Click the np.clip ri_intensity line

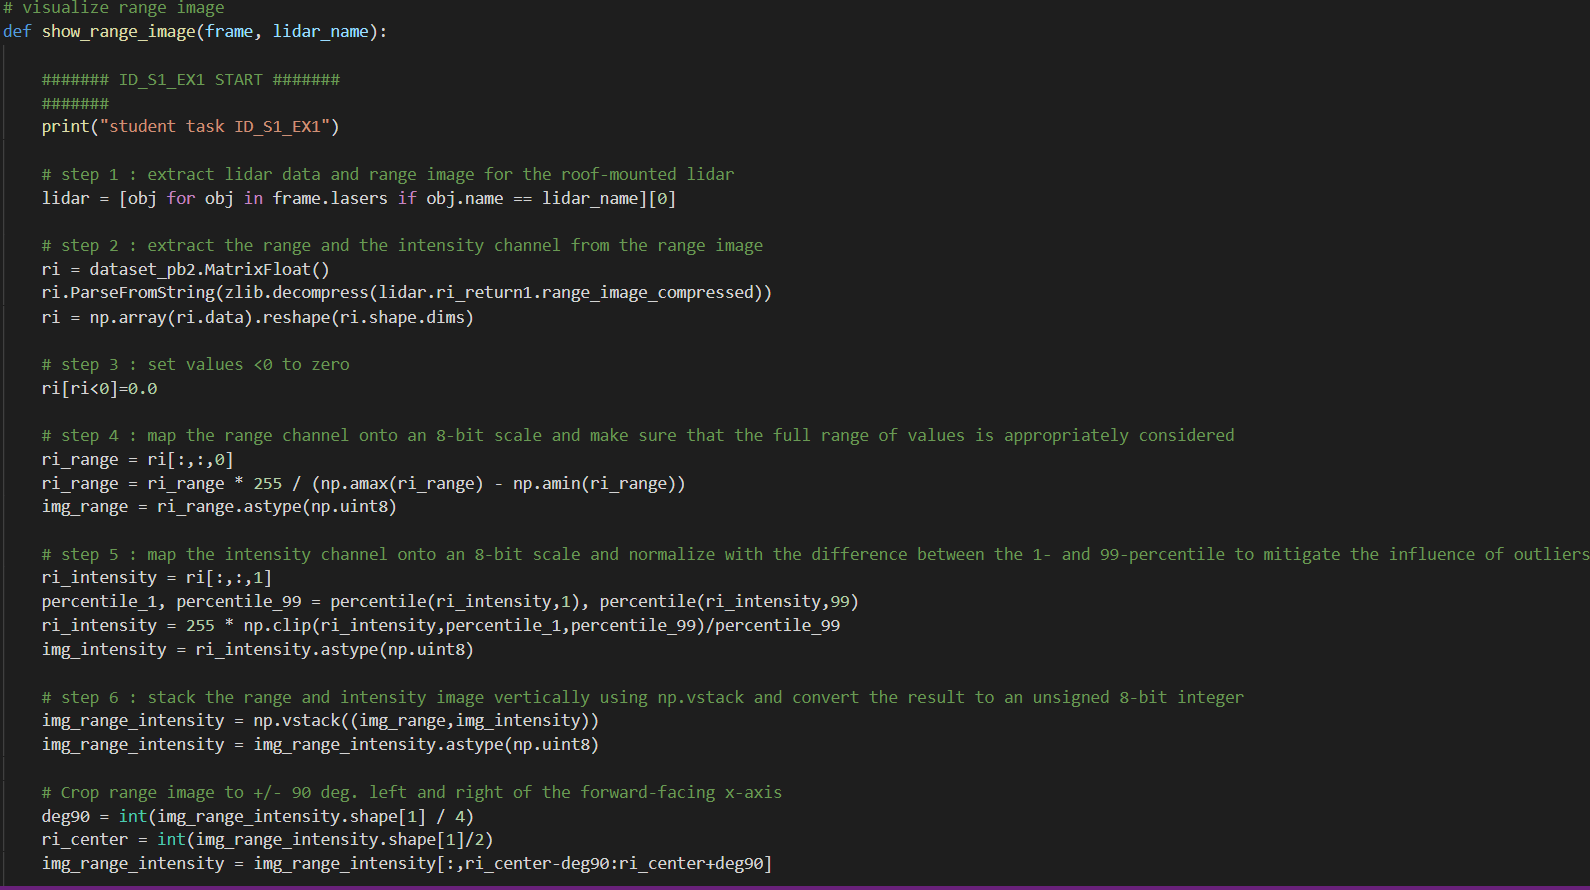[x=441, y=626]
